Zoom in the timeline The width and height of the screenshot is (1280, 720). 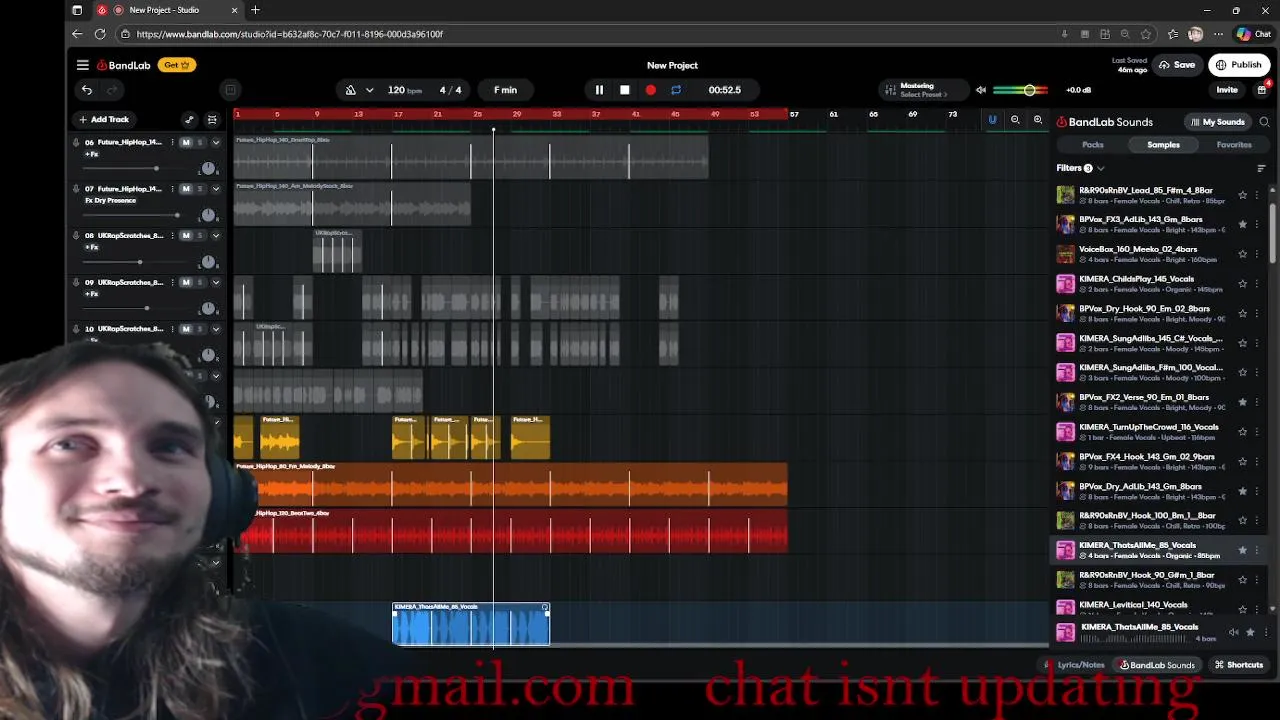[x=1038, y=120]
